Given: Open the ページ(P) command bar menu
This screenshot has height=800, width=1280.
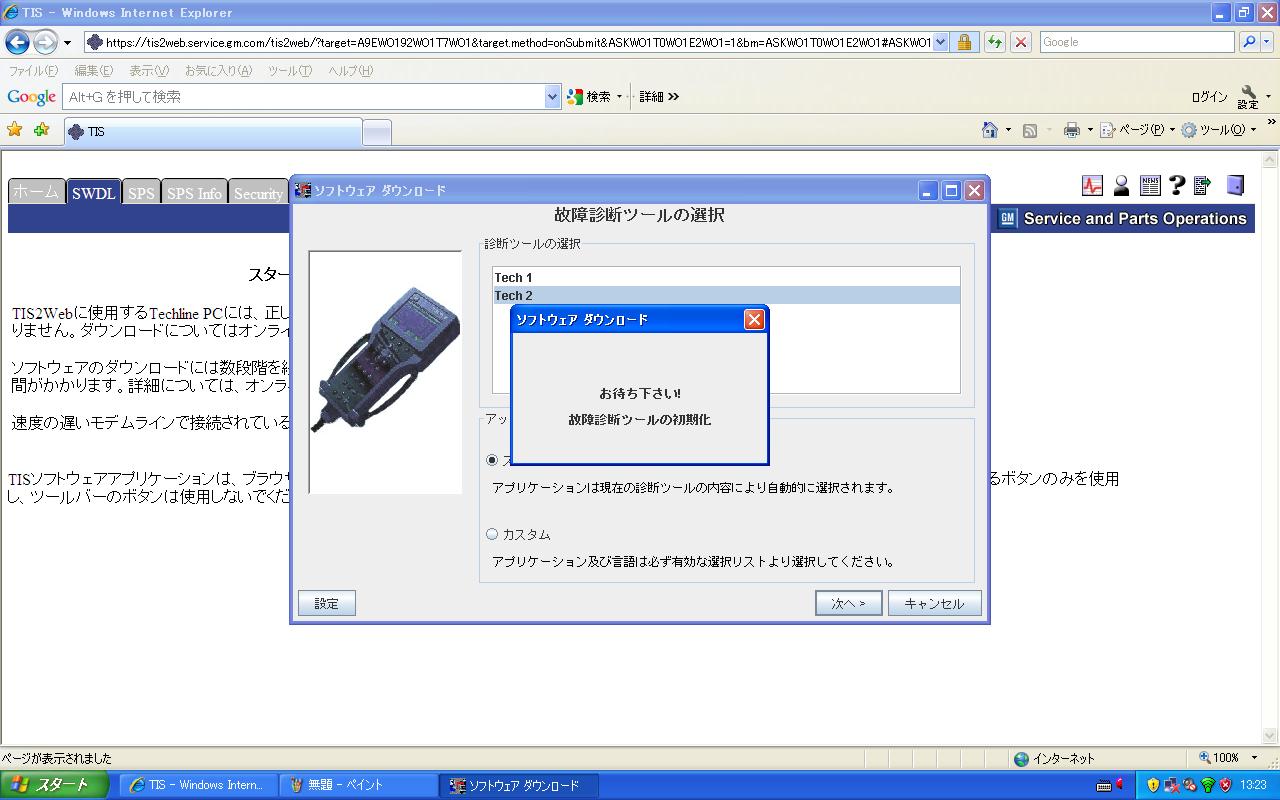Looking at the screenshot, I should pos(1137,130).
